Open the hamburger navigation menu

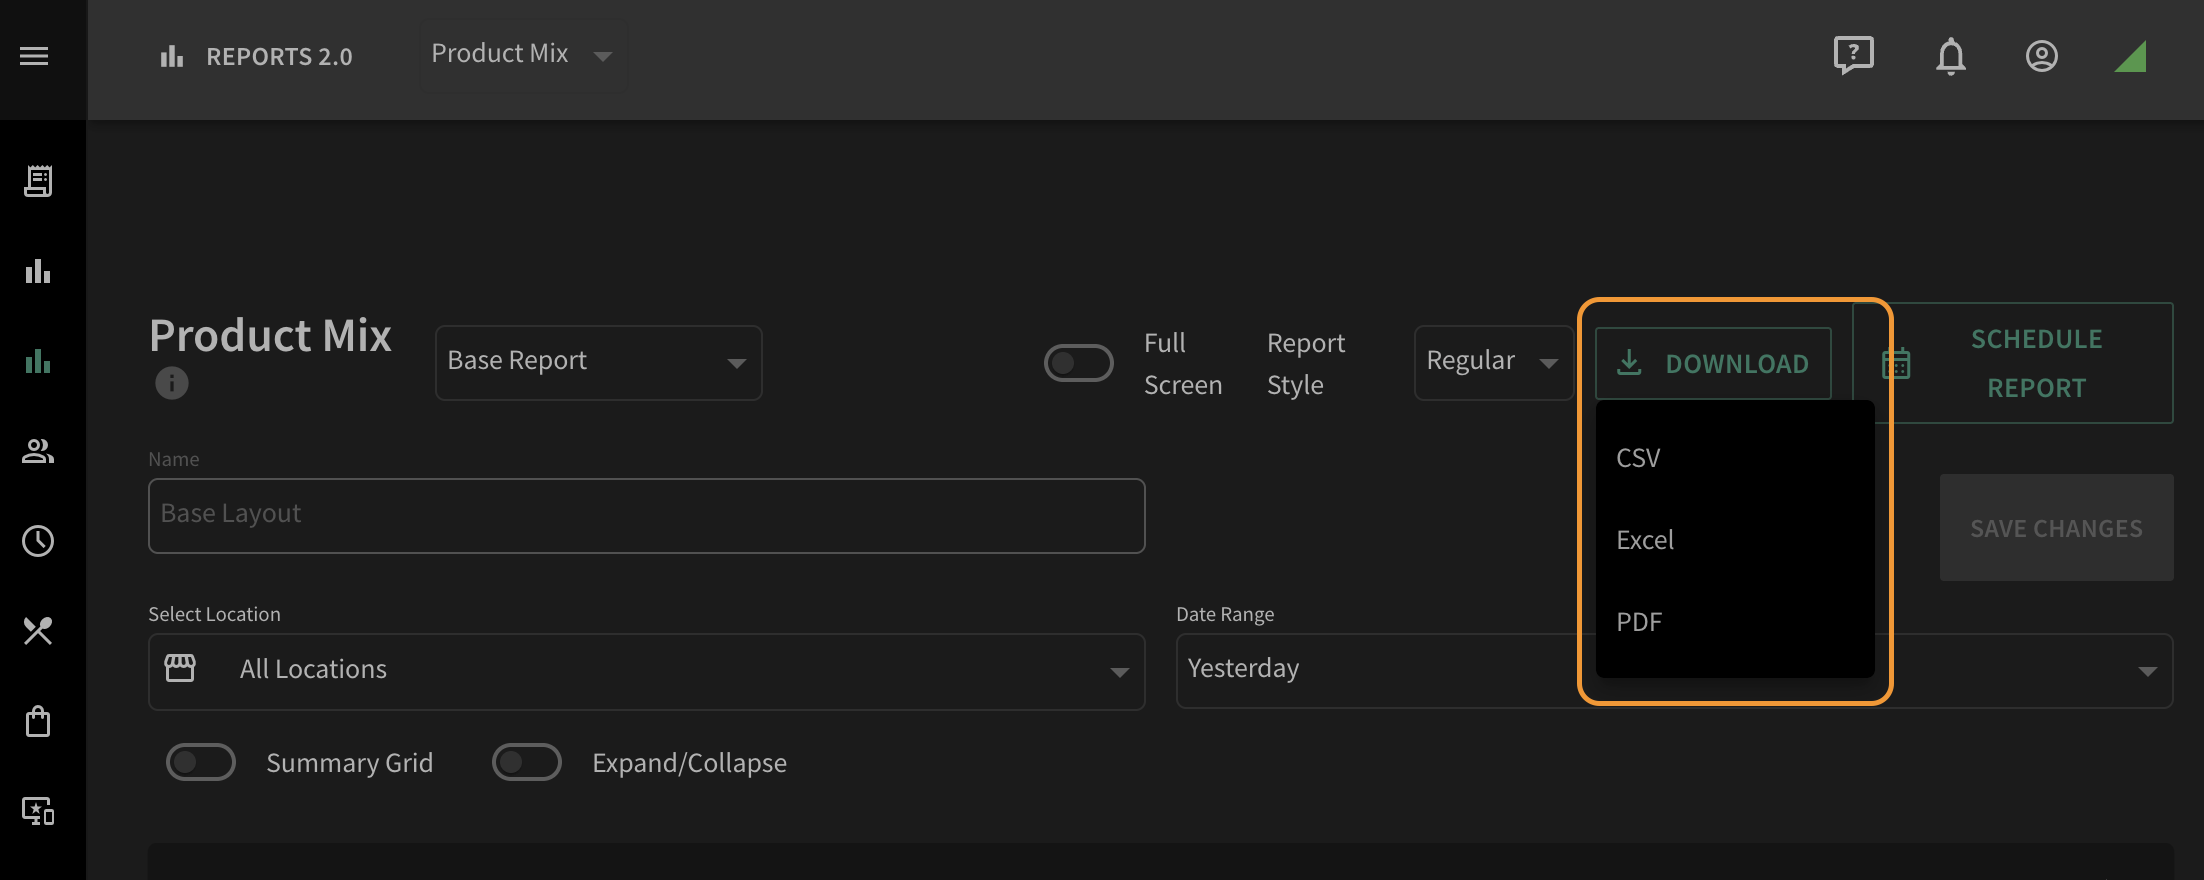coord(34,56)
